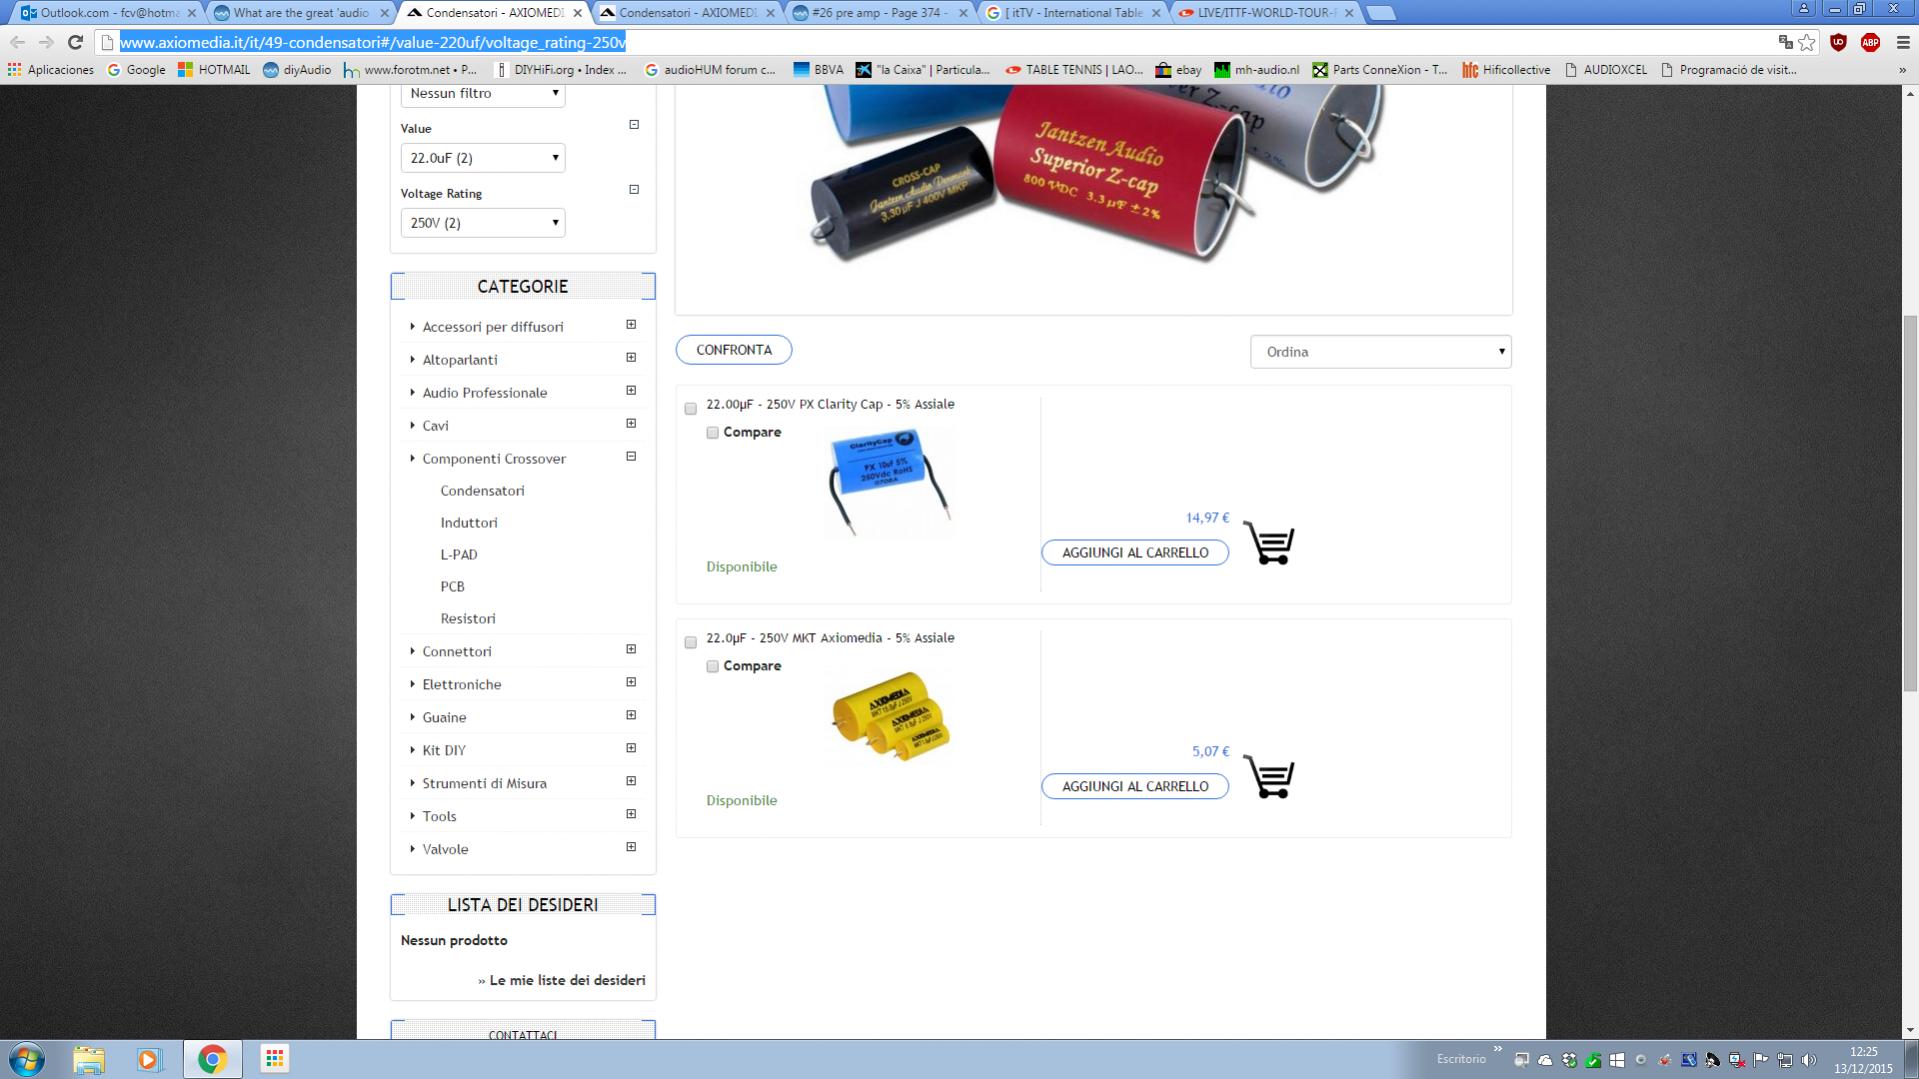The width and height of the screenshot is (1919, 1079).
Task: Open the Windows Start button
Action: [x=27, y=1059]
